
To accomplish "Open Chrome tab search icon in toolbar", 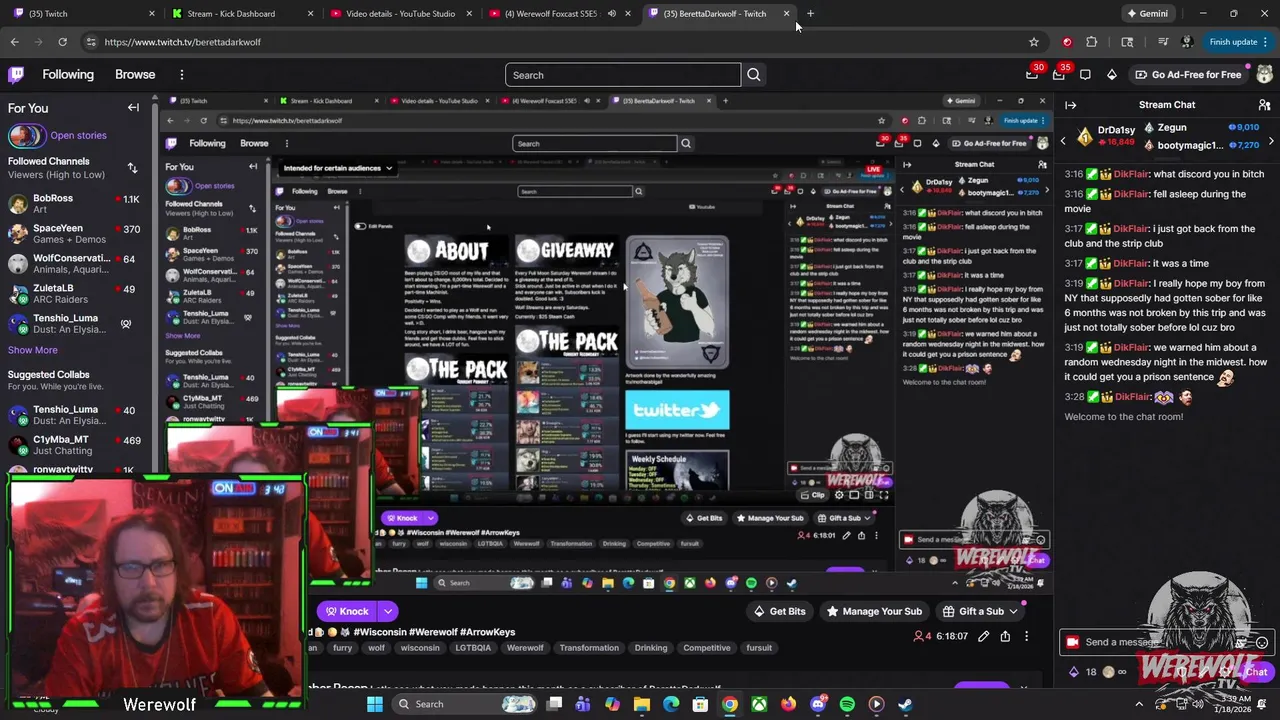I will coord(1127,42).
